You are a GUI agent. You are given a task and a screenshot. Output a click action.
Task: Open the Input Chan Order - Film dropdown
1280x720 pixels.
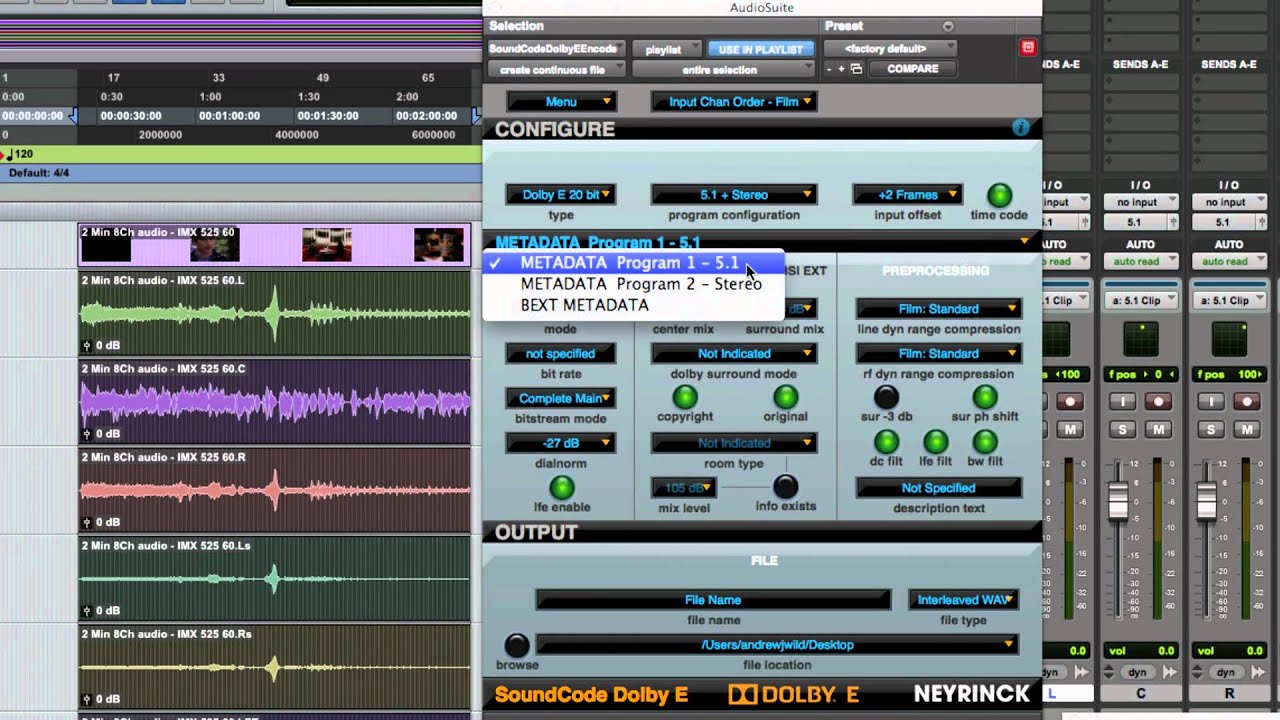click(x=734, y=102)
